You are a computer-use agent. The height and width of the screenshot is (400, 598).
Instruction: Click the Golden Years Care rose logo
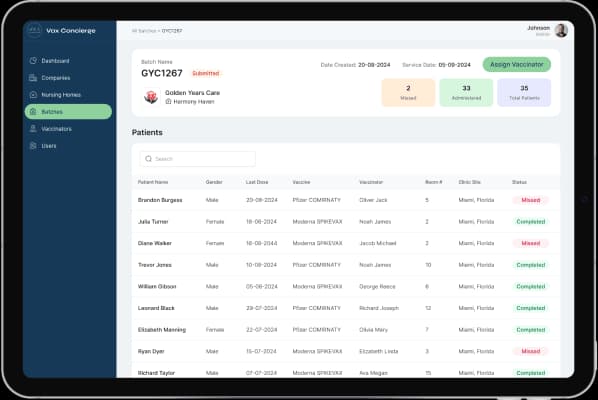(151, 97)
